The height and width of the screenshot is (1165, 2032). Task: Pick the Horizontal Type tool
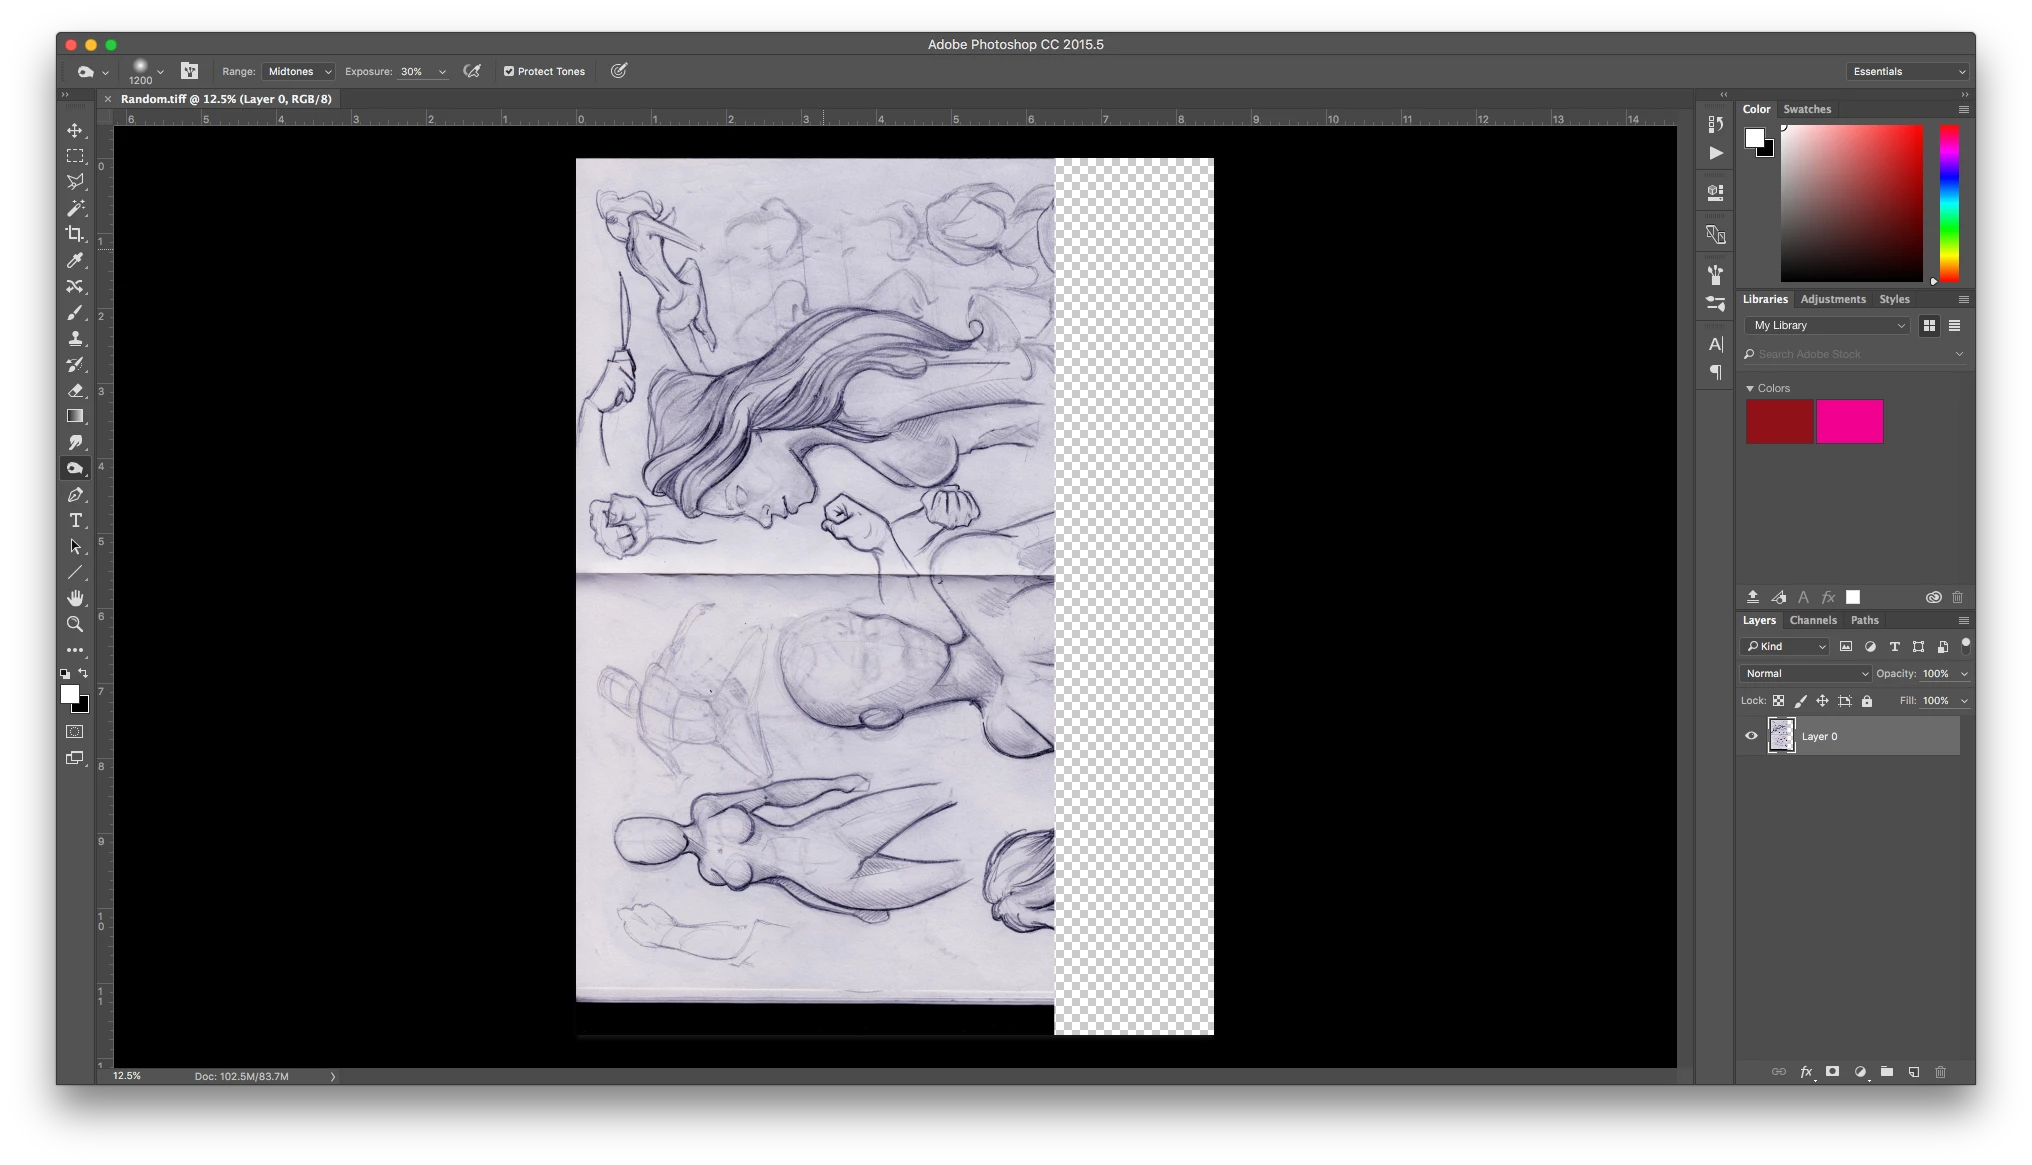(x=75, y=520)
